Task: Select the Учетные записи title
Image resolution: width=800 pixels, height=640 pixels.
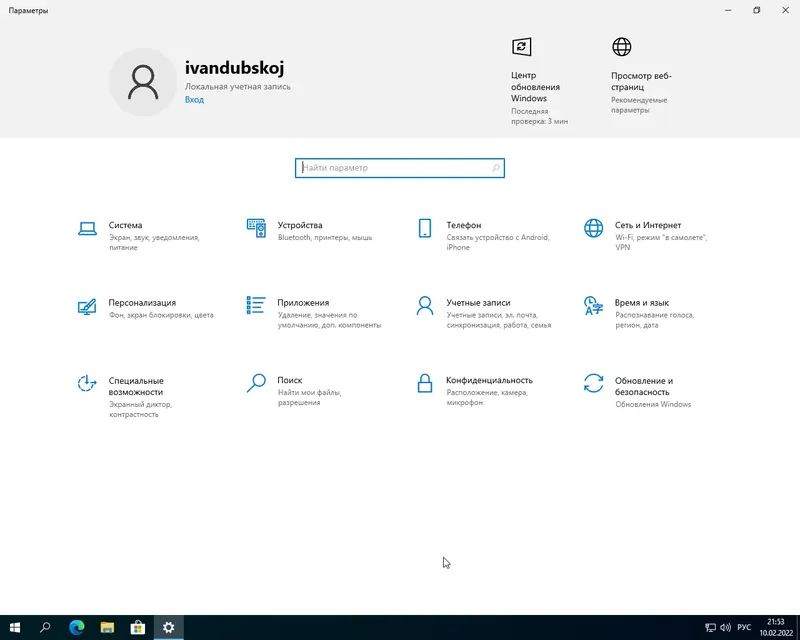Action: coord(478,303)
